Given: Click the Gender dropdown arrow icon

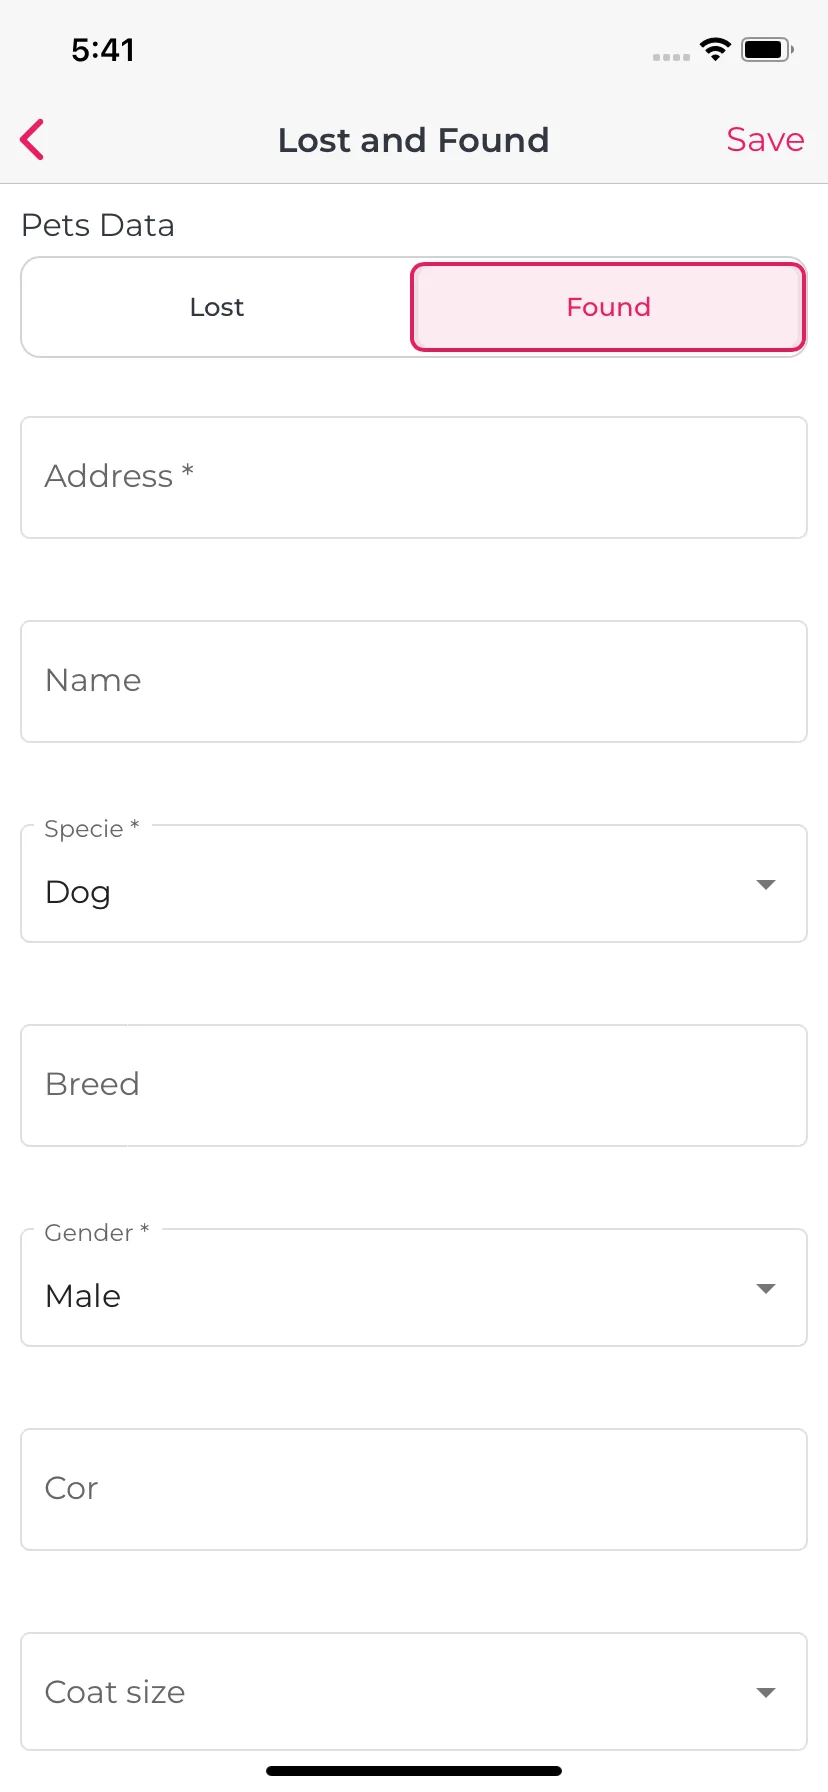Looking at the screenshot, I should coord(766,1289).
